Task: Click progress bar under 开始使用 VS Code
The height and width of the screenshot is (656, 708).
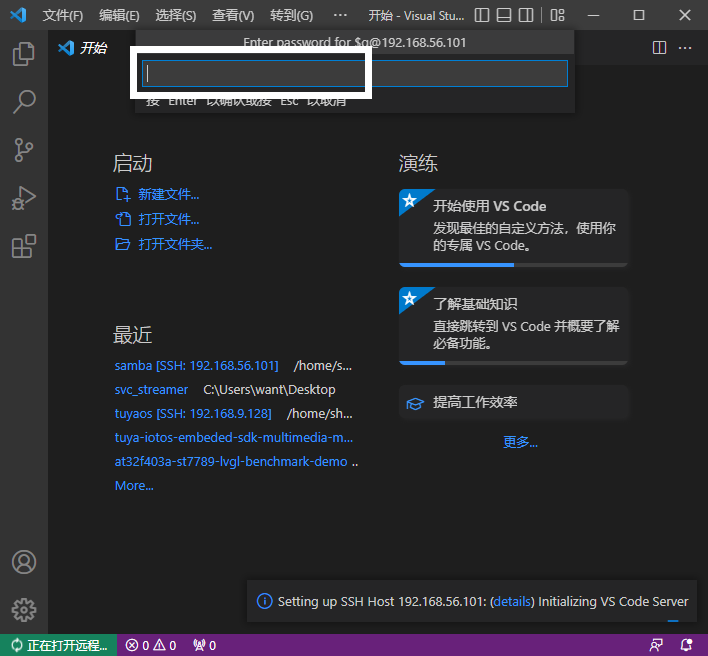Action: 513,265
